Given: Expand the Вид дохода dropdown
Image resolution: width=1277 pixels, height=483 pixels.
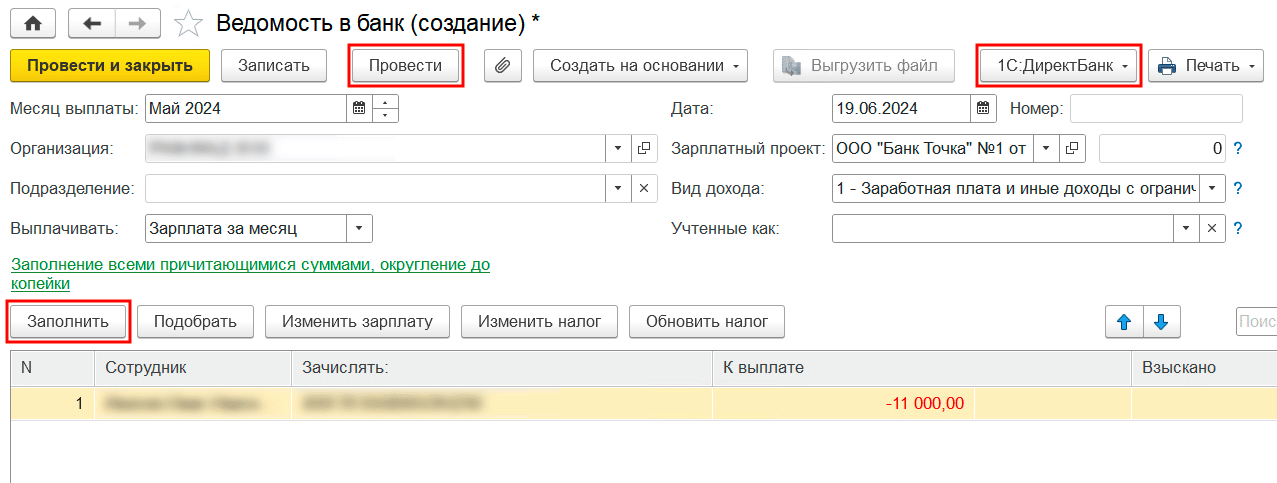Looking at the screenshot, I should 1214,188.
